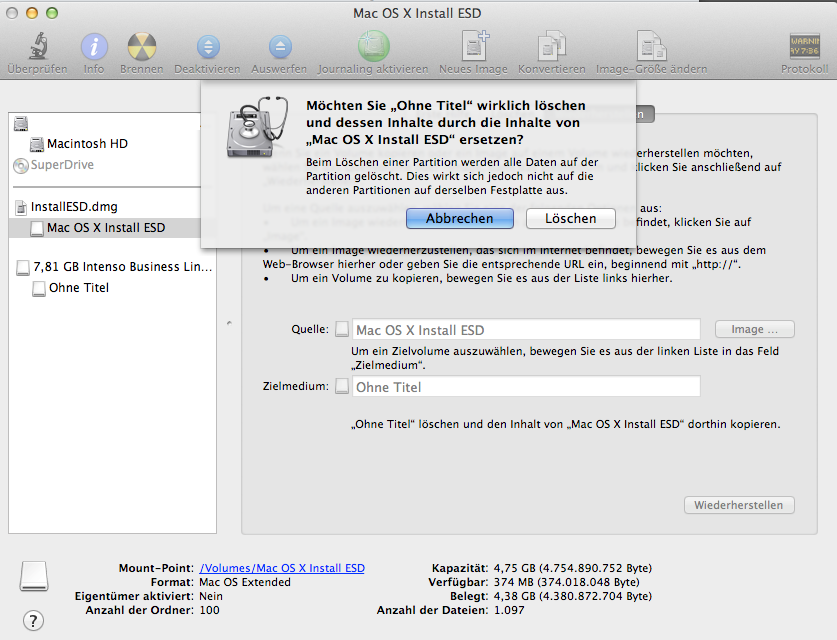Click the Anzahl der Dateien value 1.097

pos(509,610)
